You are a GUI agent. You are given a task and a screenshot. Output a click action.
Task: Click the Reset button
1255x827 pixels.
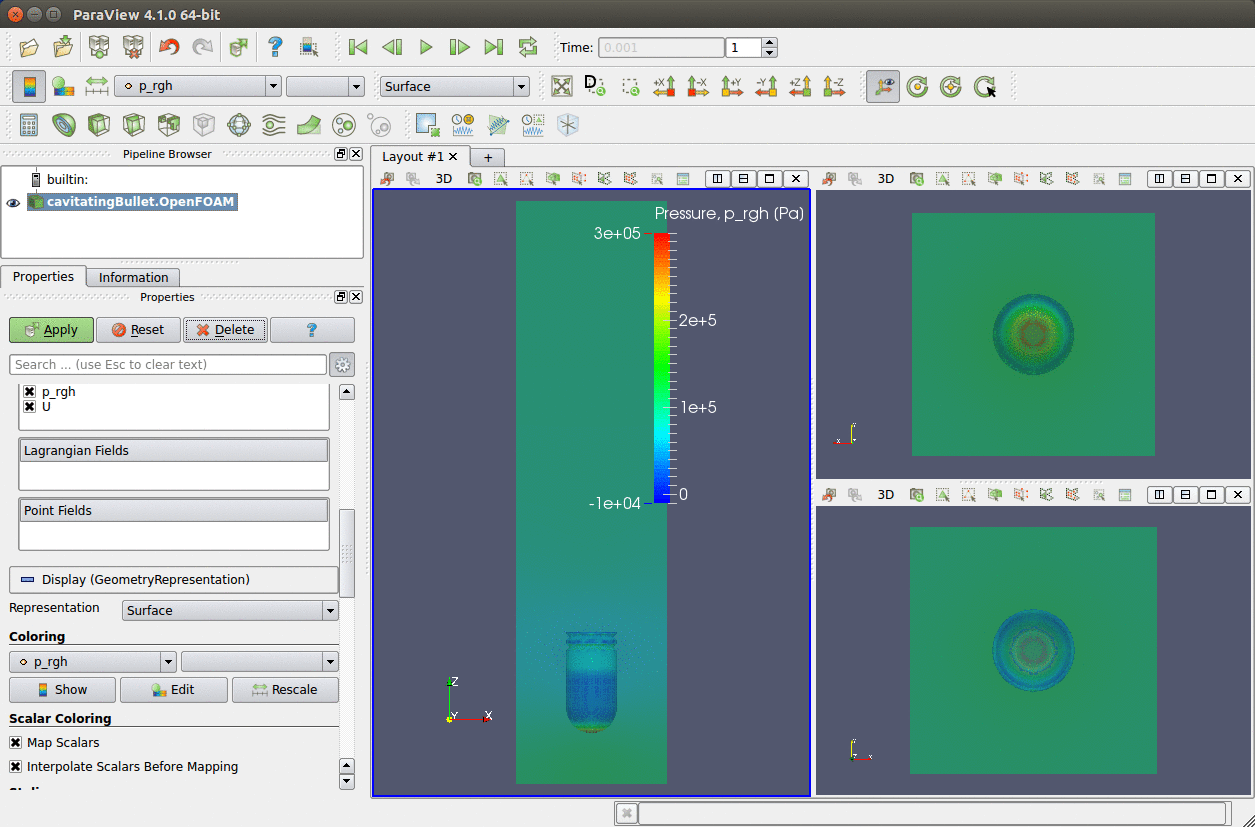click(138, 330)
